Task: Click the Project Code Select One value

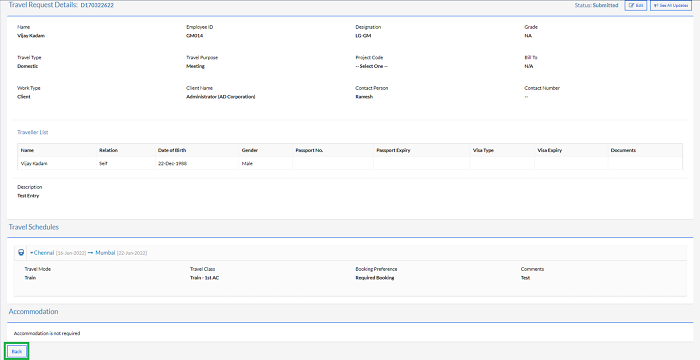Action: (371, 66)
